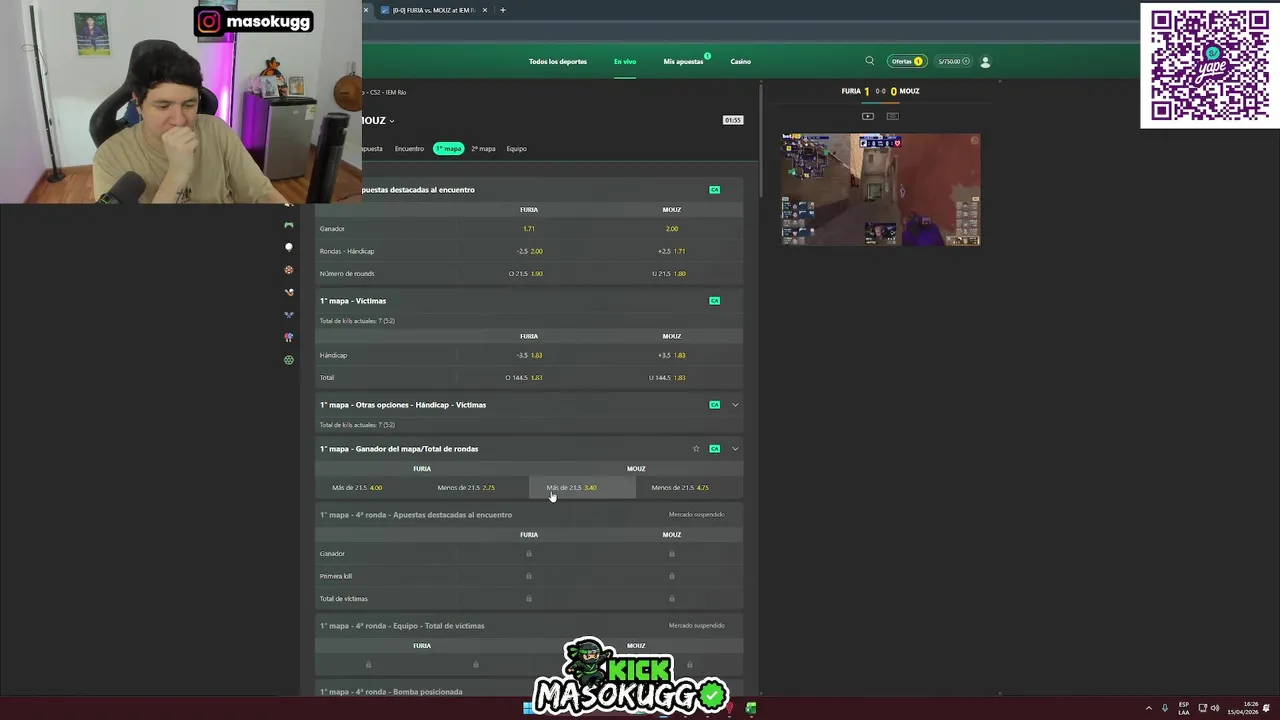Viewport: 1280px width, 720px height.
Task: Select the 1º mapa tab
Action: (x=448, y=149)
